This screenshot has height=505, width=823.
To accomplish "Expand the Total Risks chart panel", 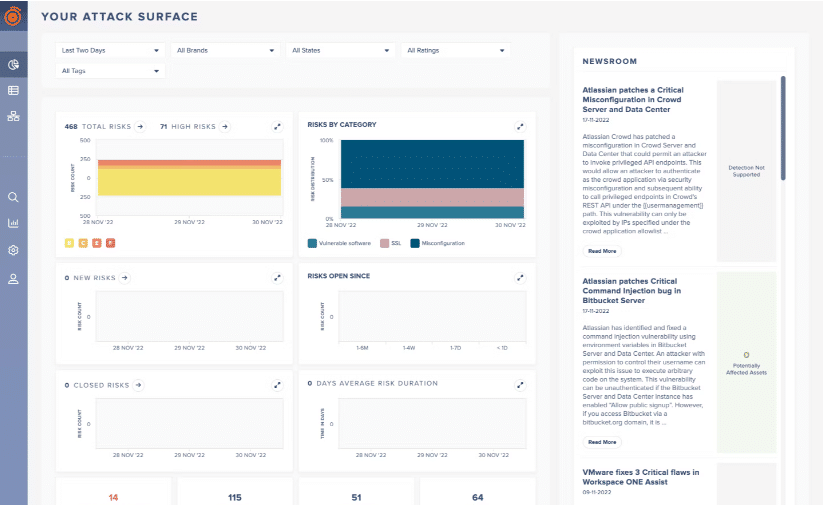I will 277,127.
